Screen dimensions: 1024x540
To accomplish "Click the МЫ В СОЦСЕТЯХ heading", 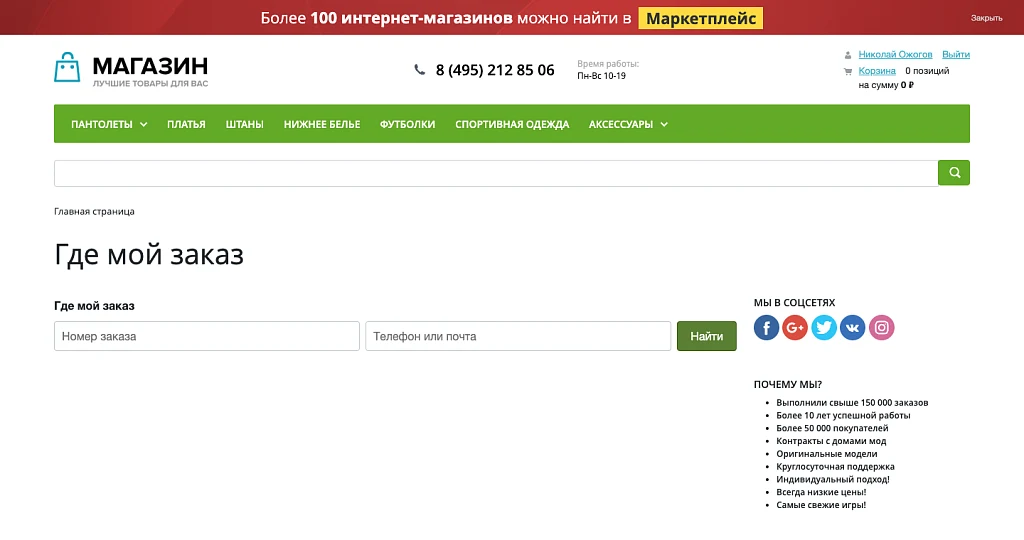I will tap(794, 302).
